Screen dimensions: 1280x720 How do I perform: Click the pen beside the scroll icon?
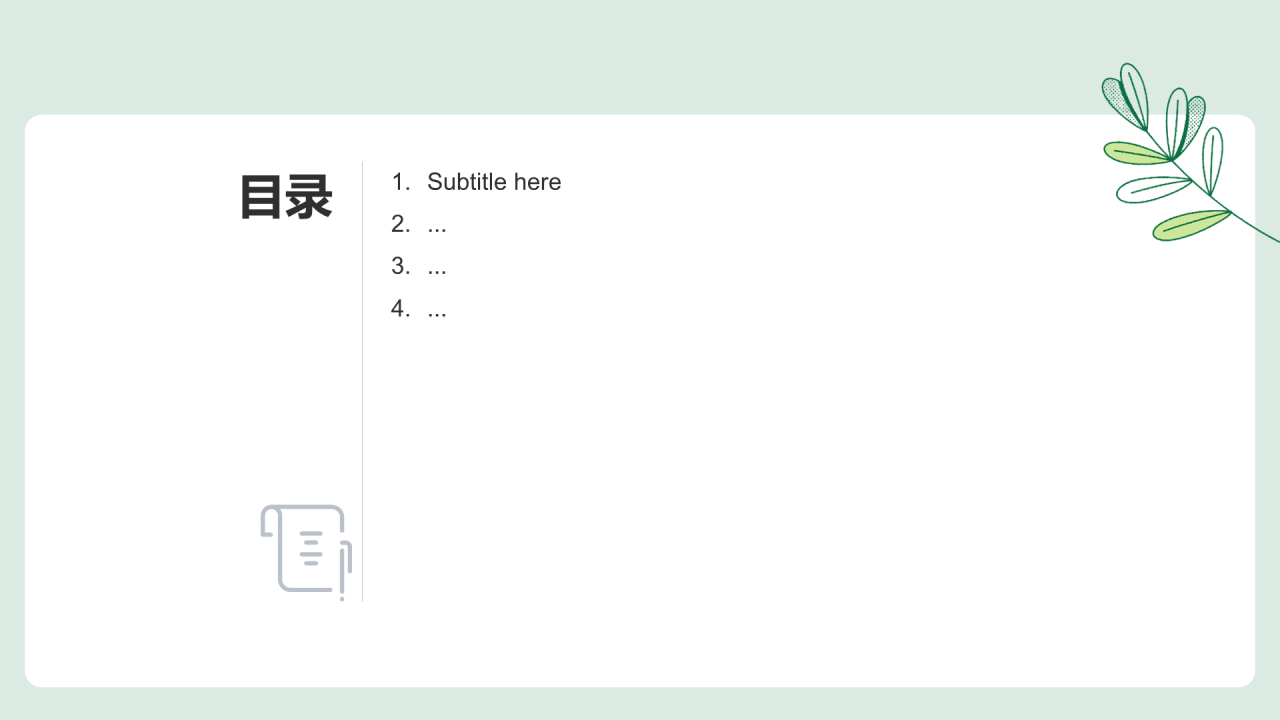(x=343, y=571)
